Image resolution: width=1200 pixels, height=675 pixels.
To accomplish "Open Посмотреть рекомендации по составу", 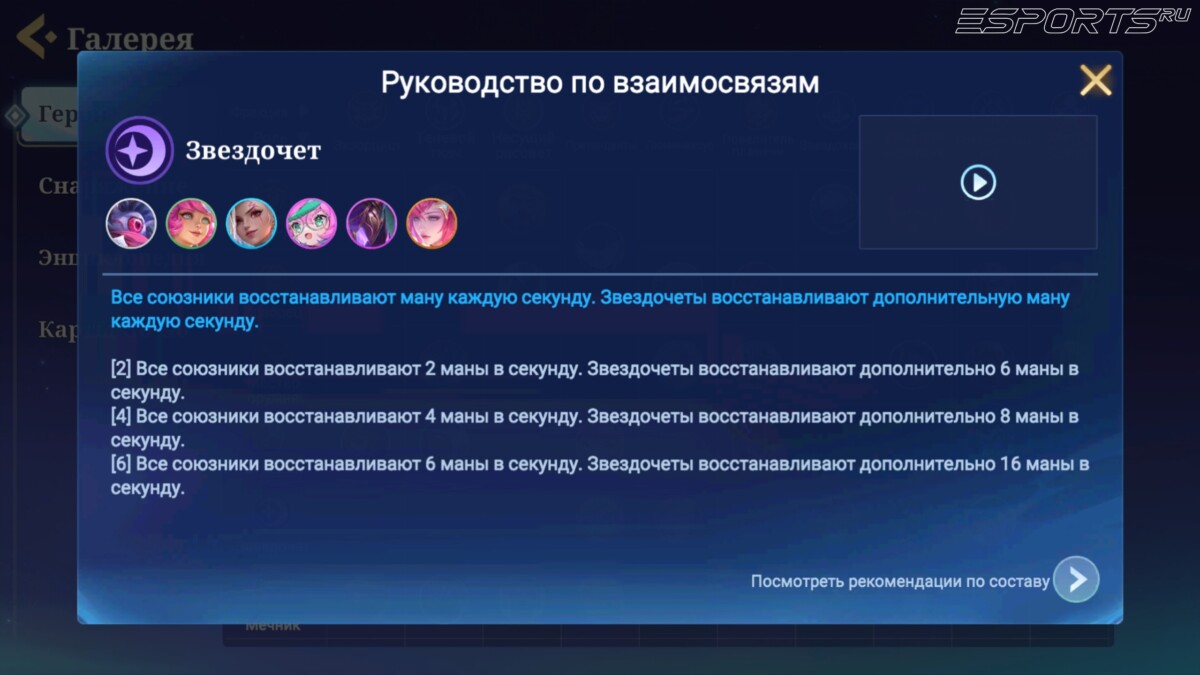I will [x=898, y=579].
